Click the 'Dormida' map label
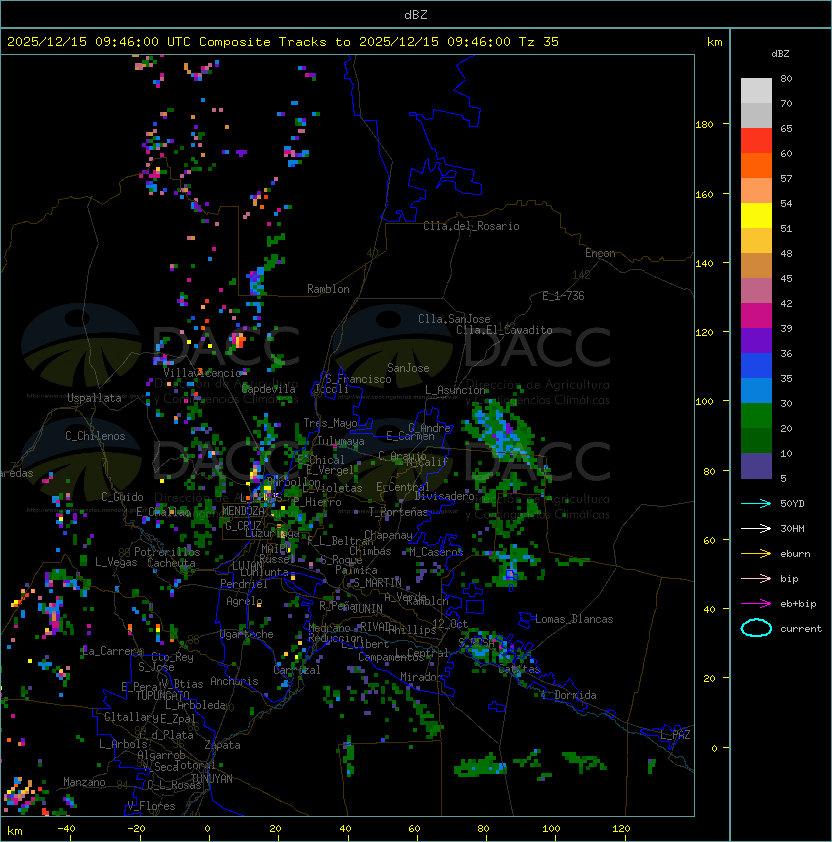 click(x=575, y=695)
